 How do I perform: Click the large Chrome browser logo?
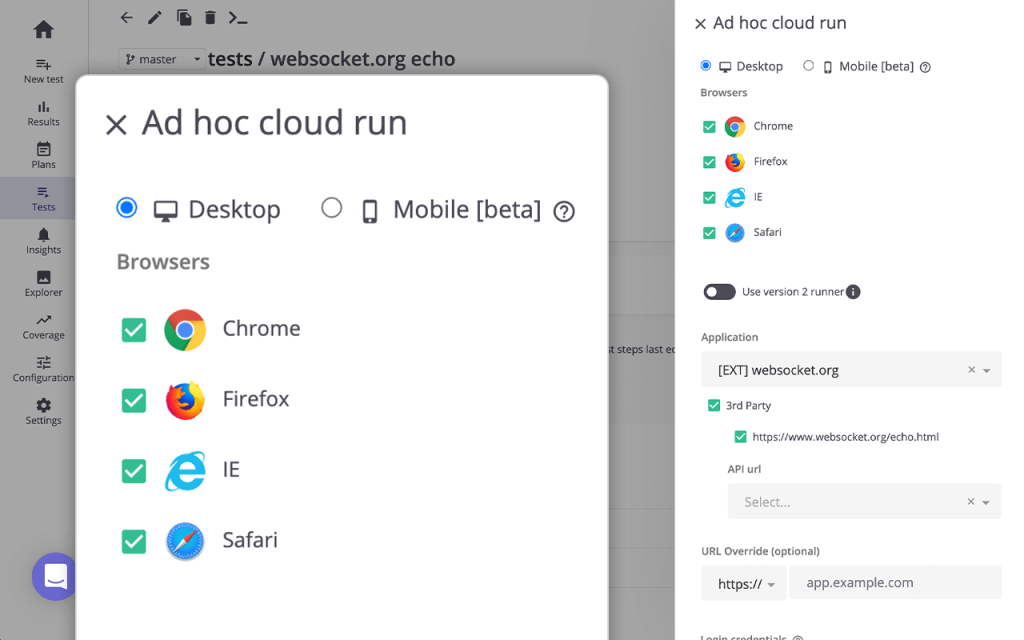click(x=185, y=330)
